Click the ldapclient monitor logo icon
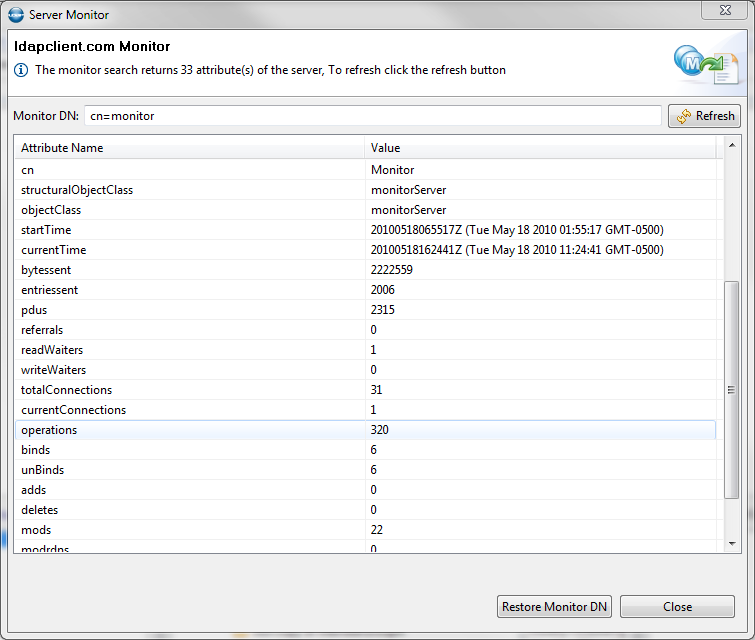Viewport: 755px width, 640px height. (706, 67)
